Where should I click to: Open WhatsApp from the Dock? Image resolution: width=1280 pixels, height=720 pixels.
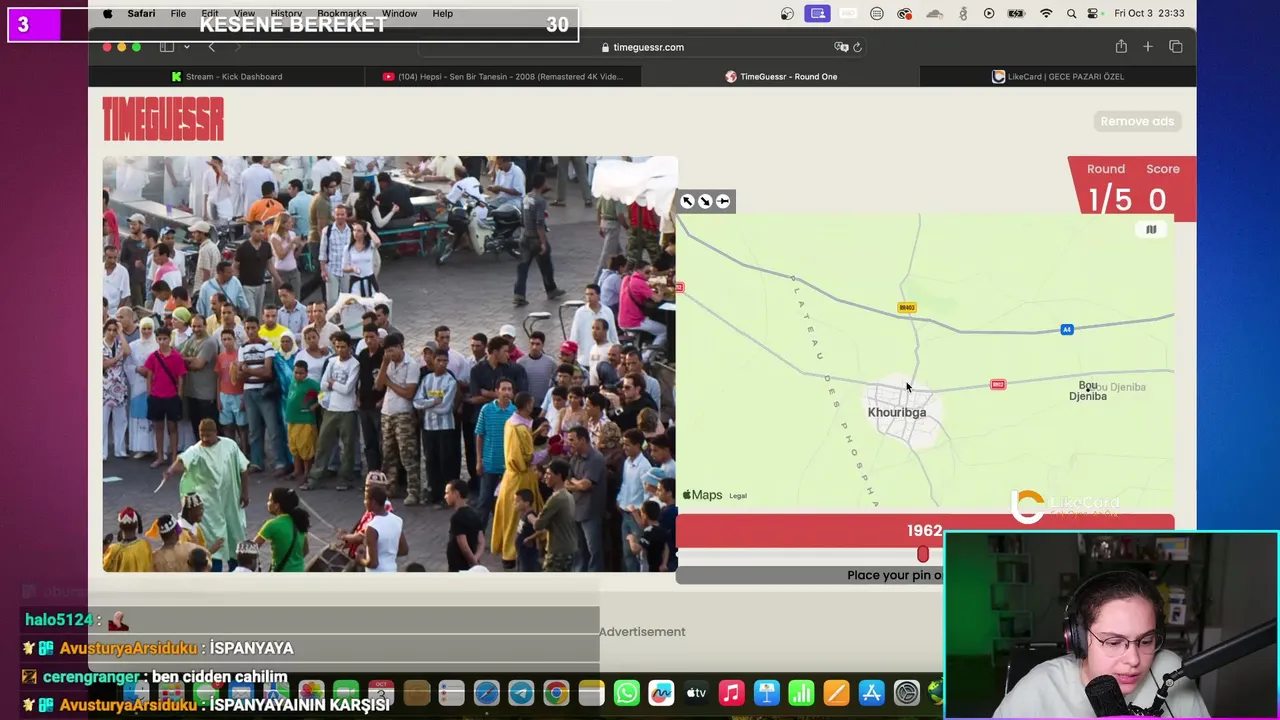[627, 692]
